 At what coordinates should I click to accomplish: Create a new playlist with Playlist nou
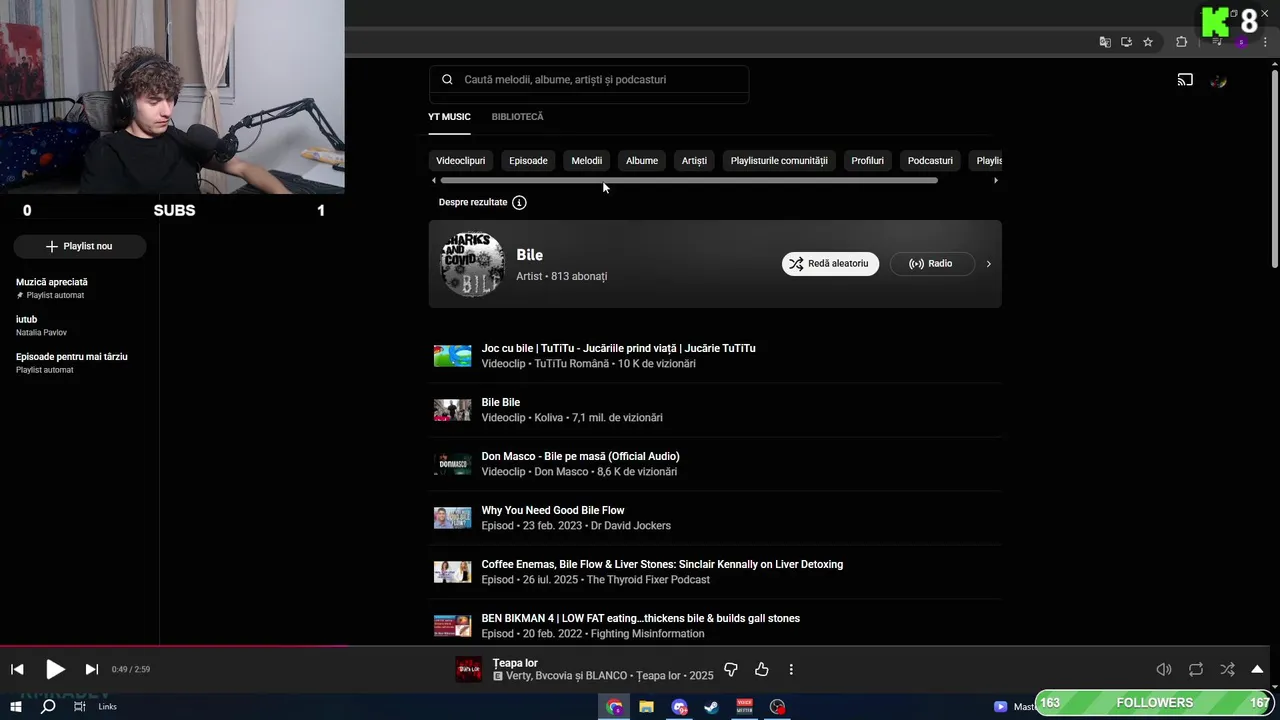coord(80,246)
